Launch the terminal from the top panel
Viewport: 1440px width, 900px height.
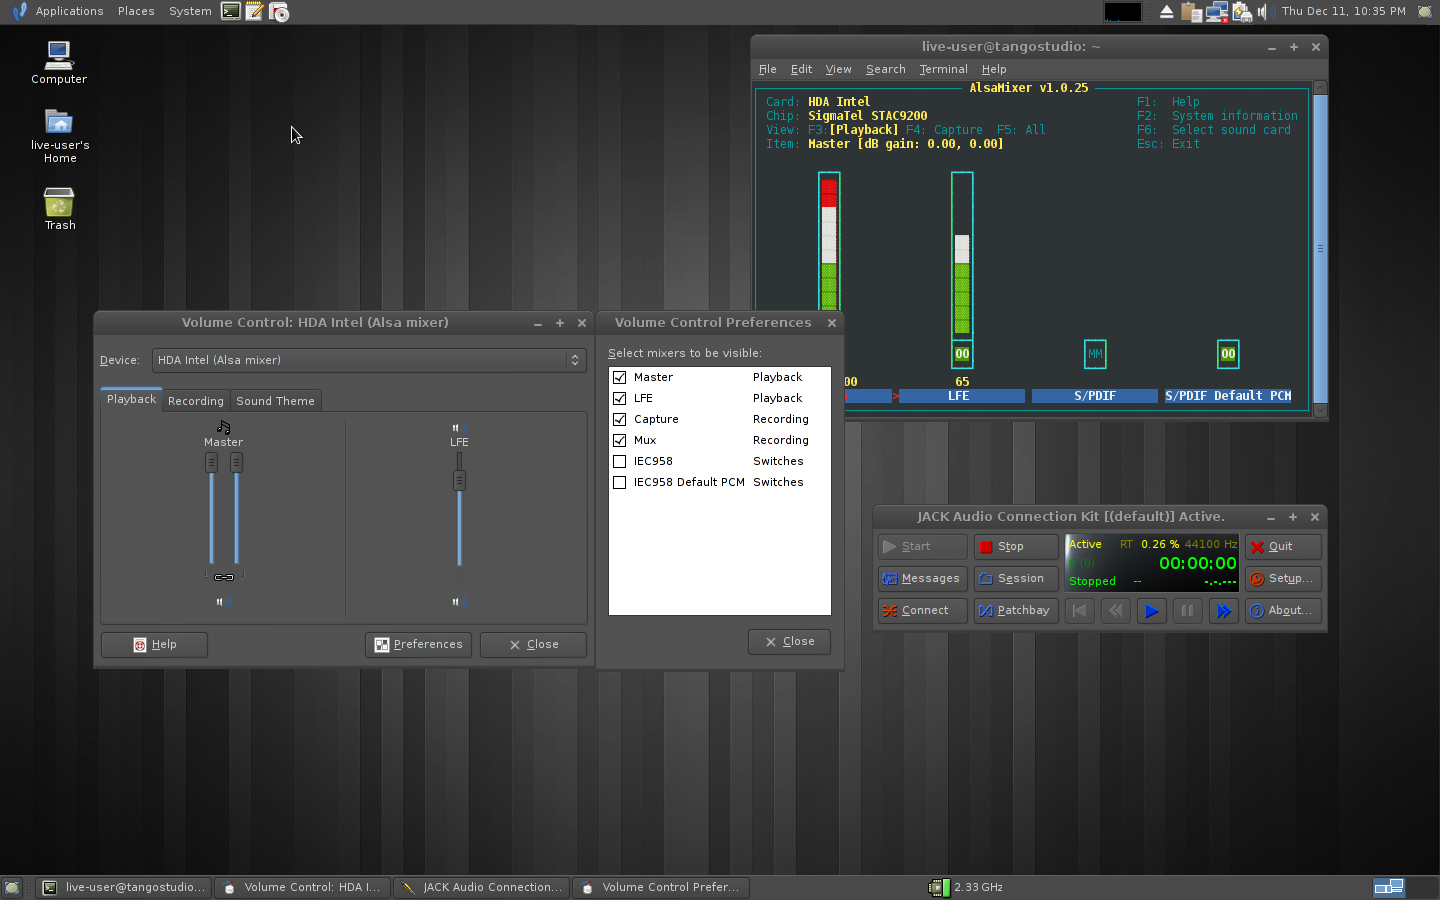tap(231, 11)
